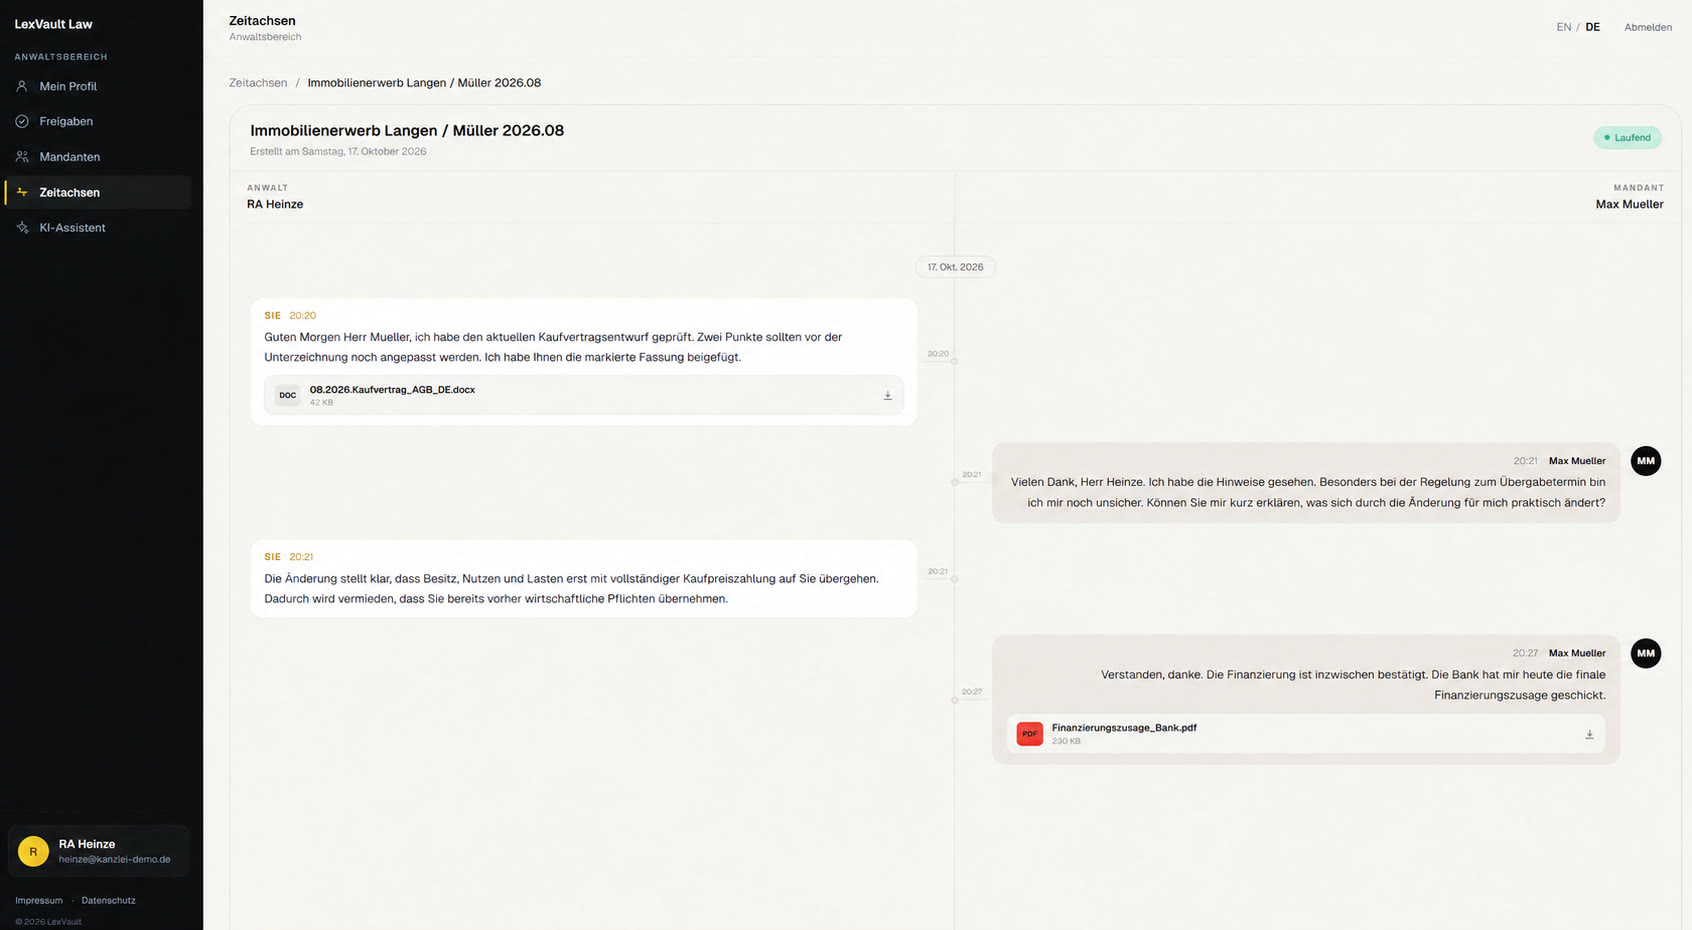1692x930 pixels.
Task: Click the Mandanten people icon
Action: coord(22,157)
